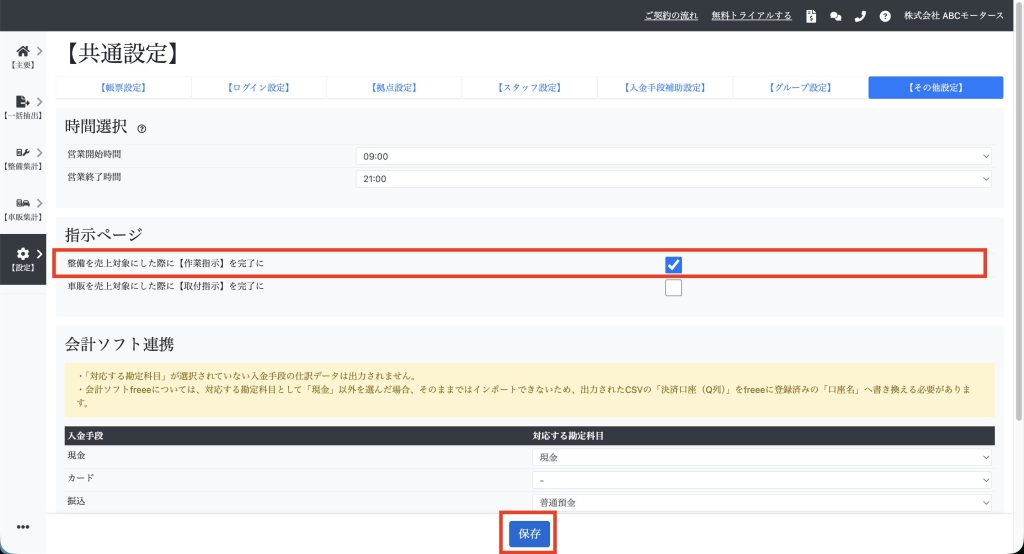This screenshot has width=1024, height=554.
Task: Open the 車販集計 car icon
Action: pyautogui.click(x=23, y=204)
